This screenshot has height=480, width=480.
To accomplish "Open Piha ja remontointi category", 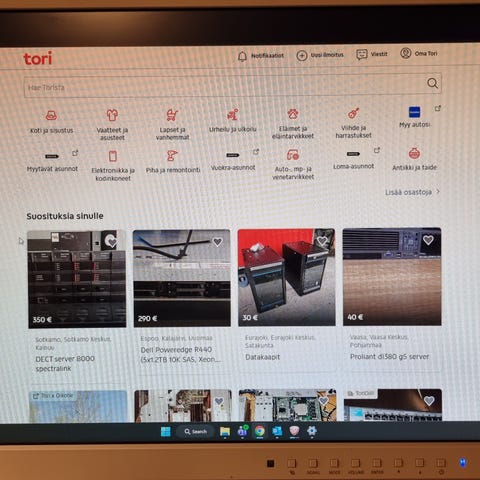I will pos(173,162).
